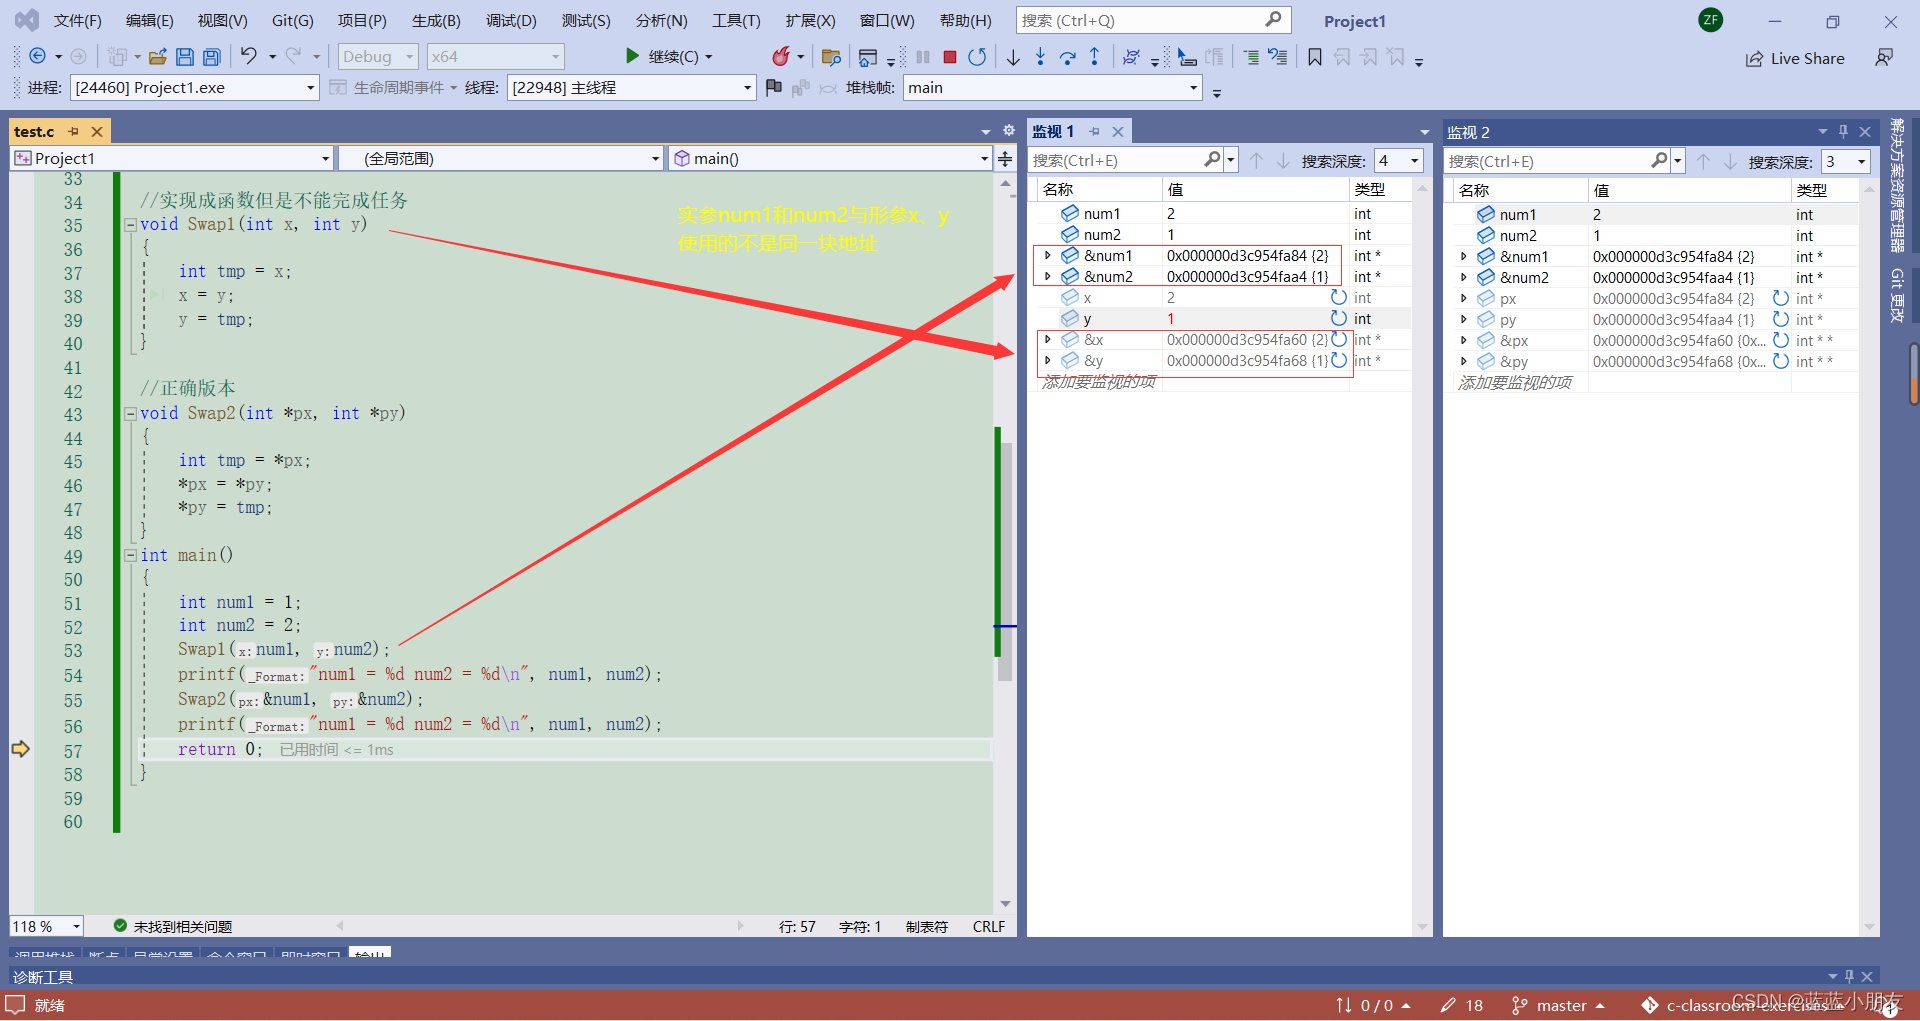
Task: Stop debugging with the red square icon
Action: (950, 57)
